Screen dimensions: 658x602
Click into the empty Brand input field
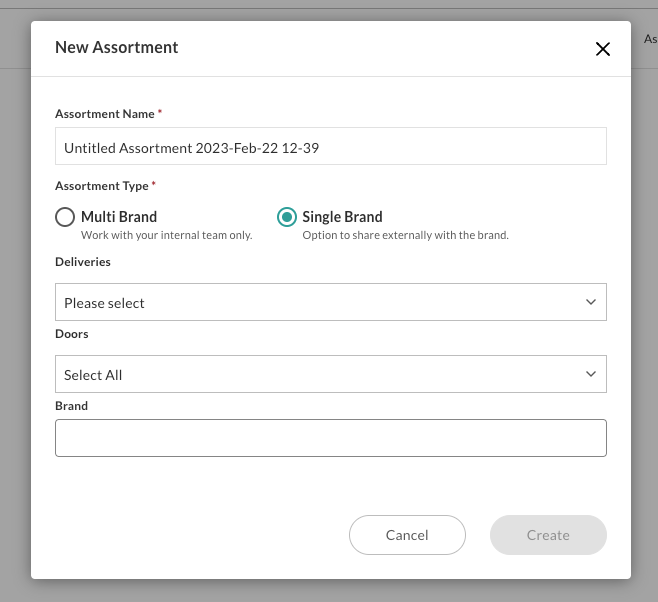[x=330, y=438]
